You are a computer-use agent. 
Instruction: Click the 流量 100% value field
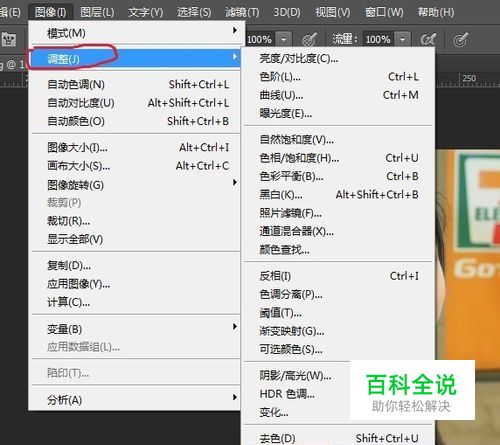(x=378, y=39)
